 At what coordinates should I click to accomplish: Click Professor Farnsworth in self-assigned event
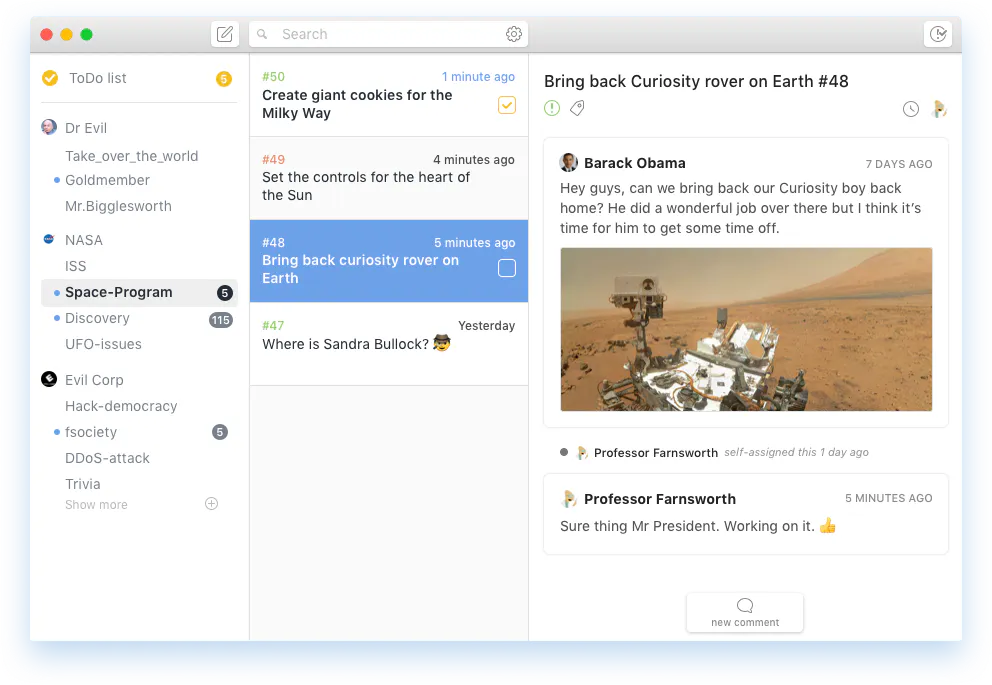point(656,453)
